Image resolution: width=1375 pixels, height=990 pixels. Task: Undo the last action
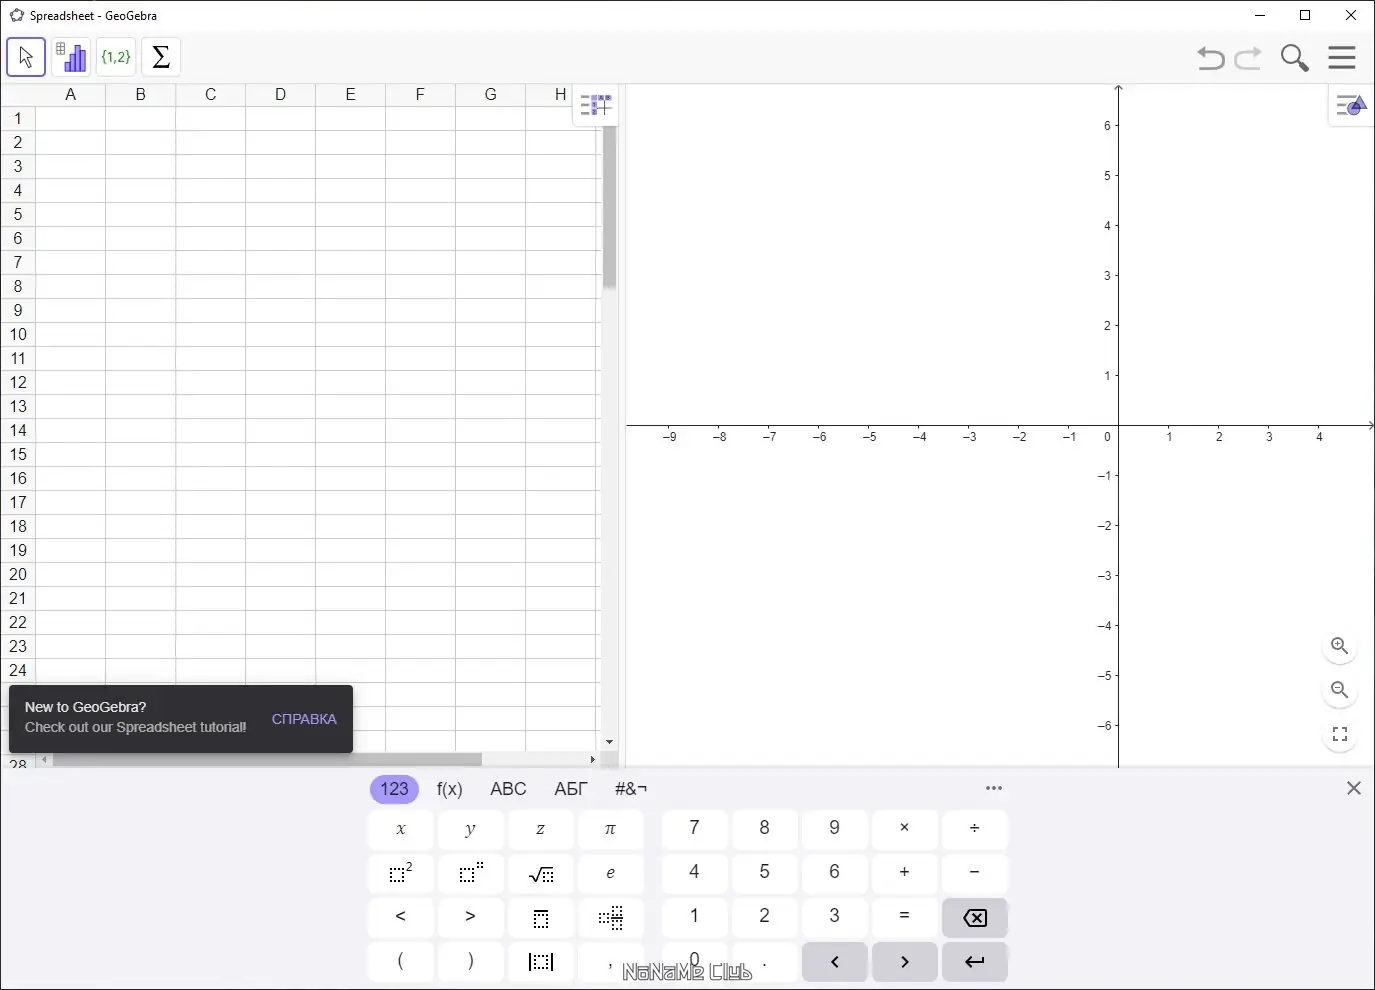pos(1210,58)
